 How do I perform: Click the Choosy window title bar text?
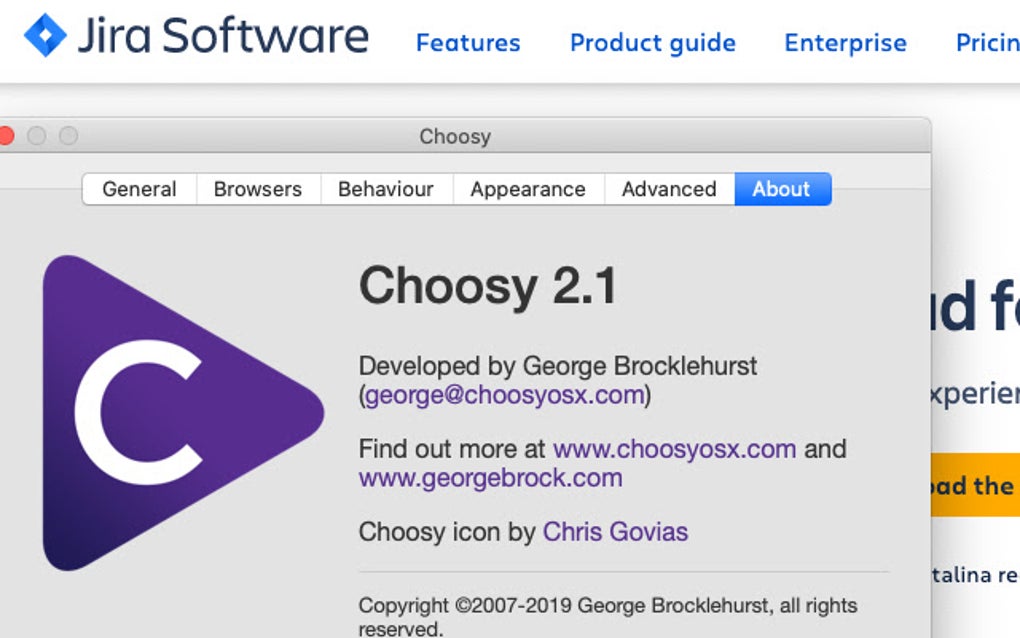point(455,137)
